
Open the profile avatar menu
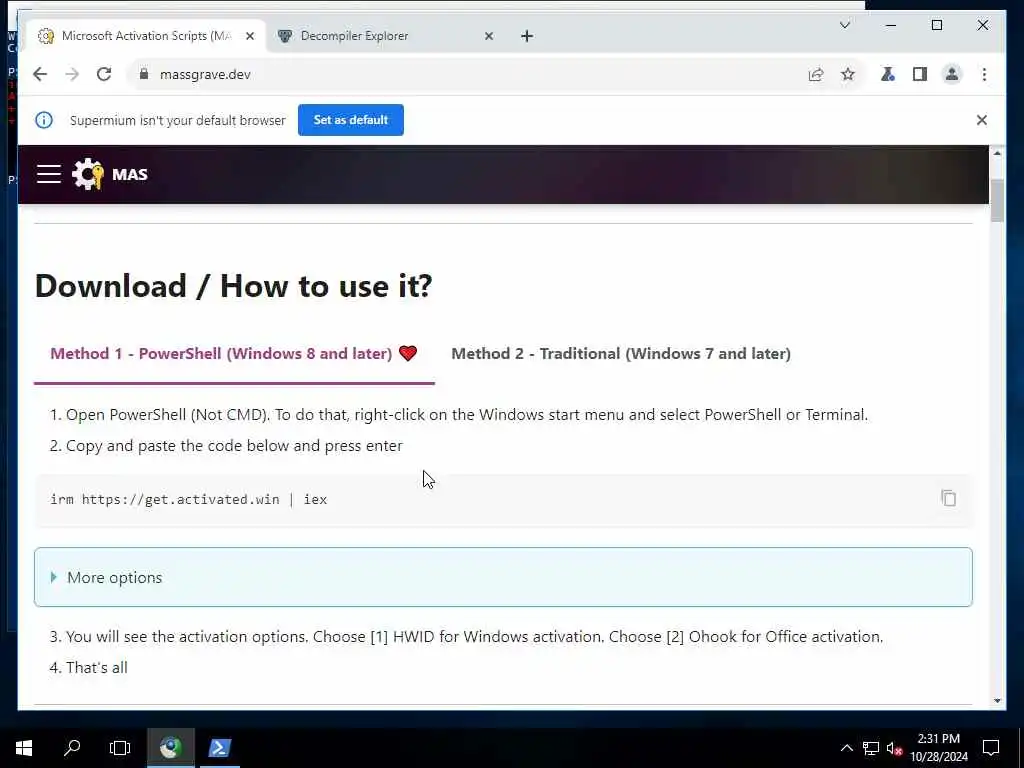coord(952,74)
